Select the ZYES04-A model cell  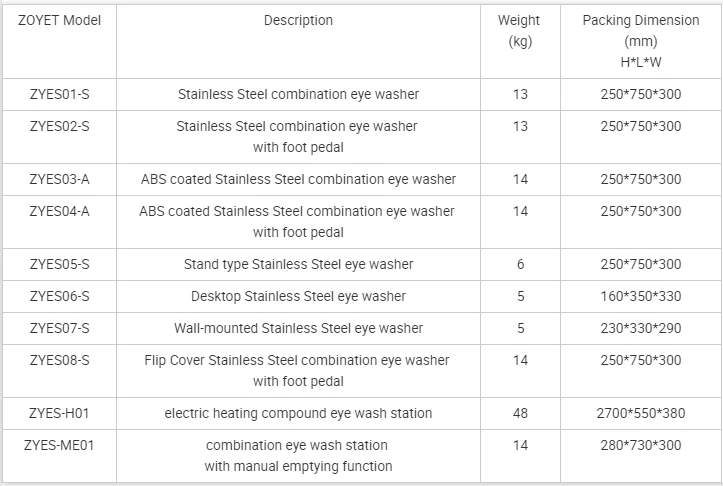[60, 211]
